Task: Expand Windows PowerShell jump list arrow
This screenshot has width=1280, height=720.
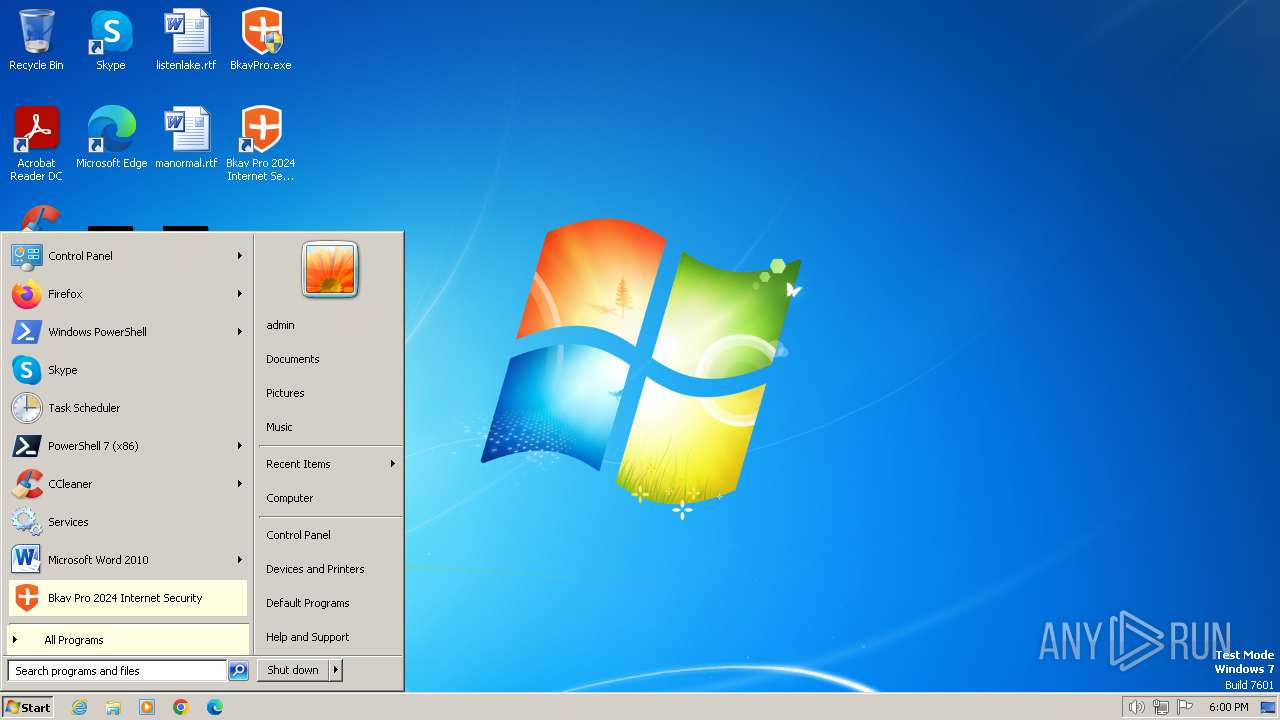Action: [240, 332]
